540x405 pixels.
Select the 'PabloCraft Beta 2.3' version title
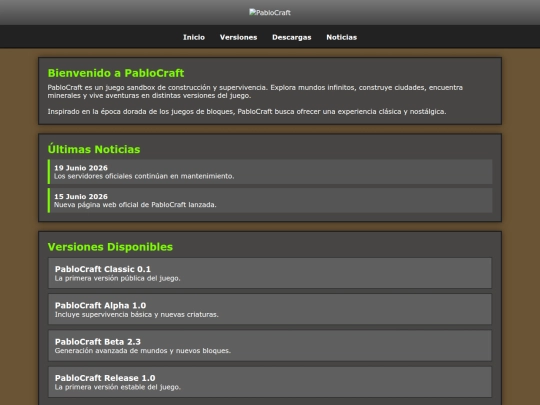[x=98, y=342]
